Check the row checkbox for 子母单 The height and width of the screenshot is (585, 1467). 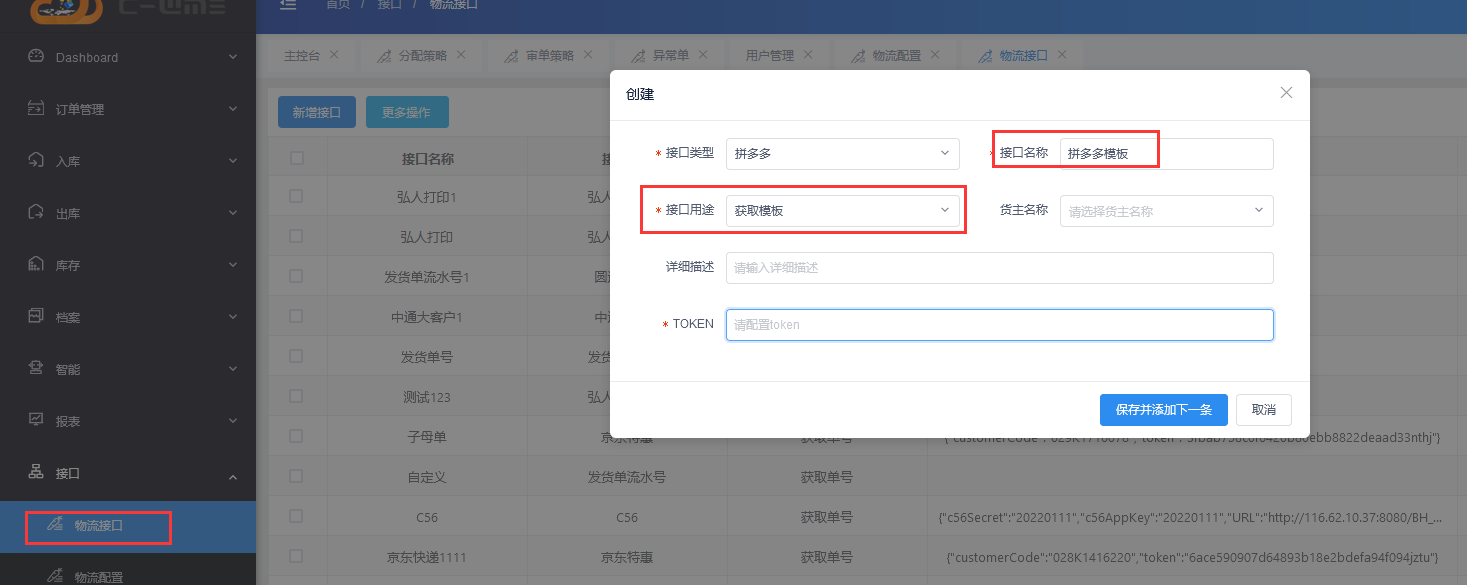point(296,437)
